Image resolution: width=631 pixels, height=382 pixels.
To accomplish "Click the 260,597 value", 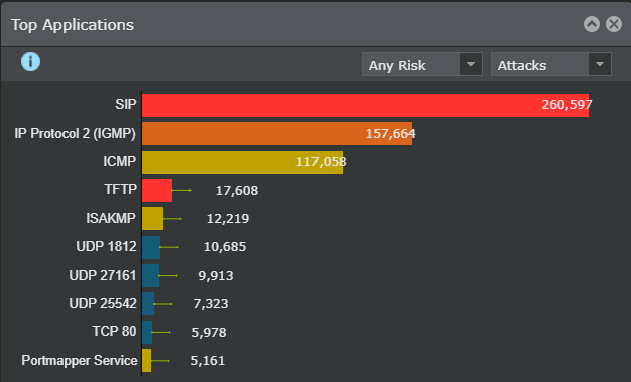I will [567, 105].
